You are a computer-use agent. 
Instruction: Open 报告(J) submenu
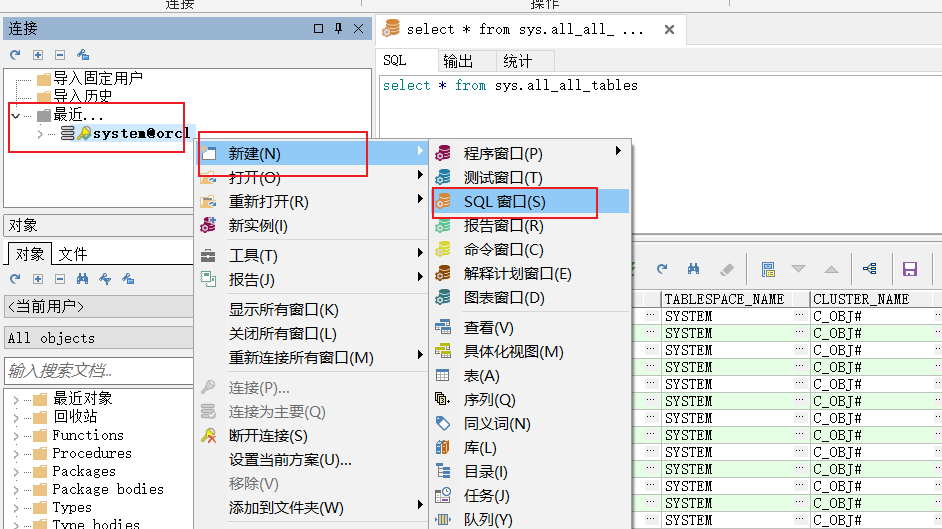312,280
